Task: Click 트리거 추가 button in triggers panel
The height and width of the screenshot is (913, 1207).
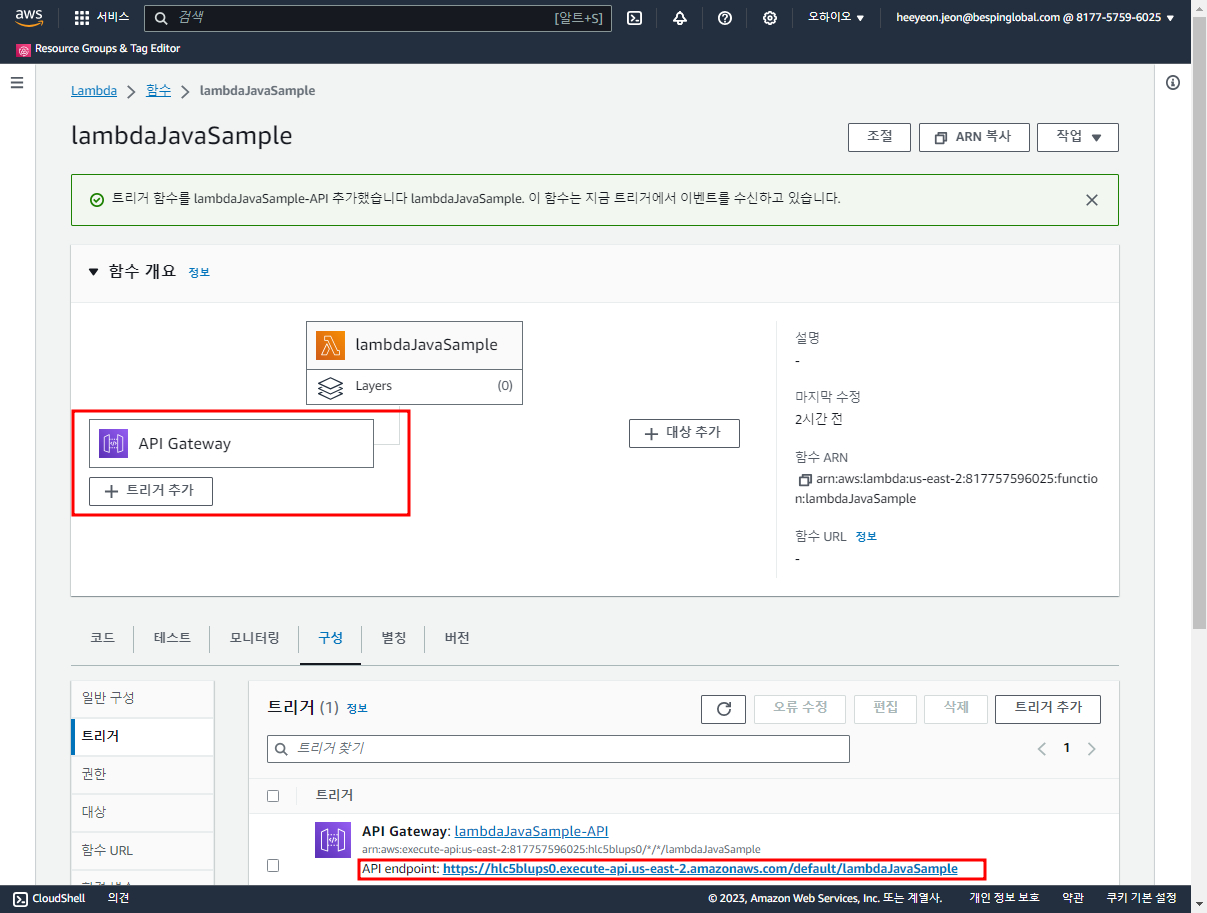Action: click(1048, 709)
